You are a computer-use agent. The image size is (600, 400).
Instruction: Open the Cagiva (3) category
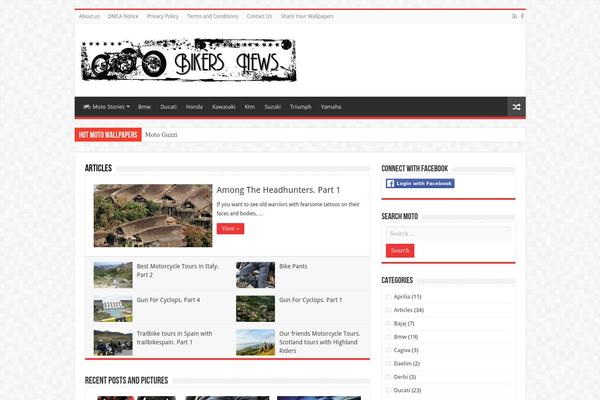[x=406, y=350]
